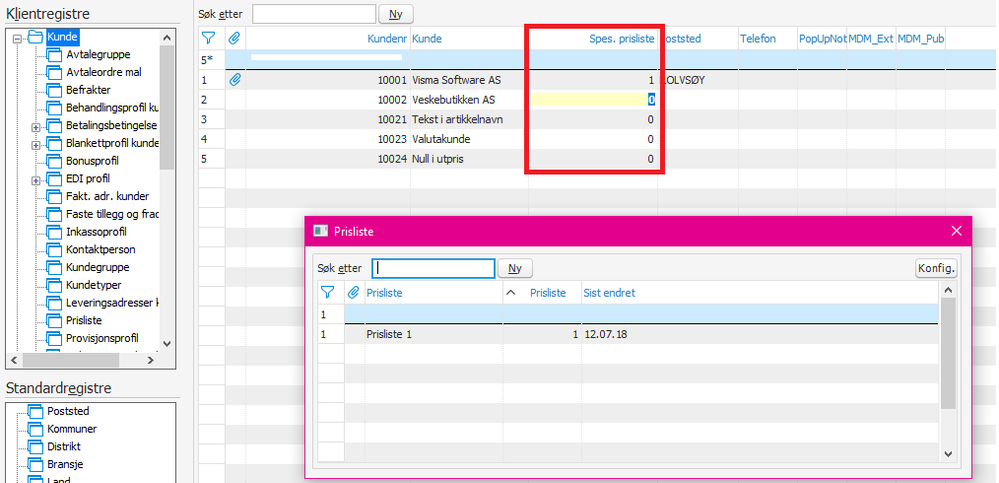The image size is (999, 483).
Task: Open attachment paperclip on Visma Software AS row
Action: click(x=235, y=80)
